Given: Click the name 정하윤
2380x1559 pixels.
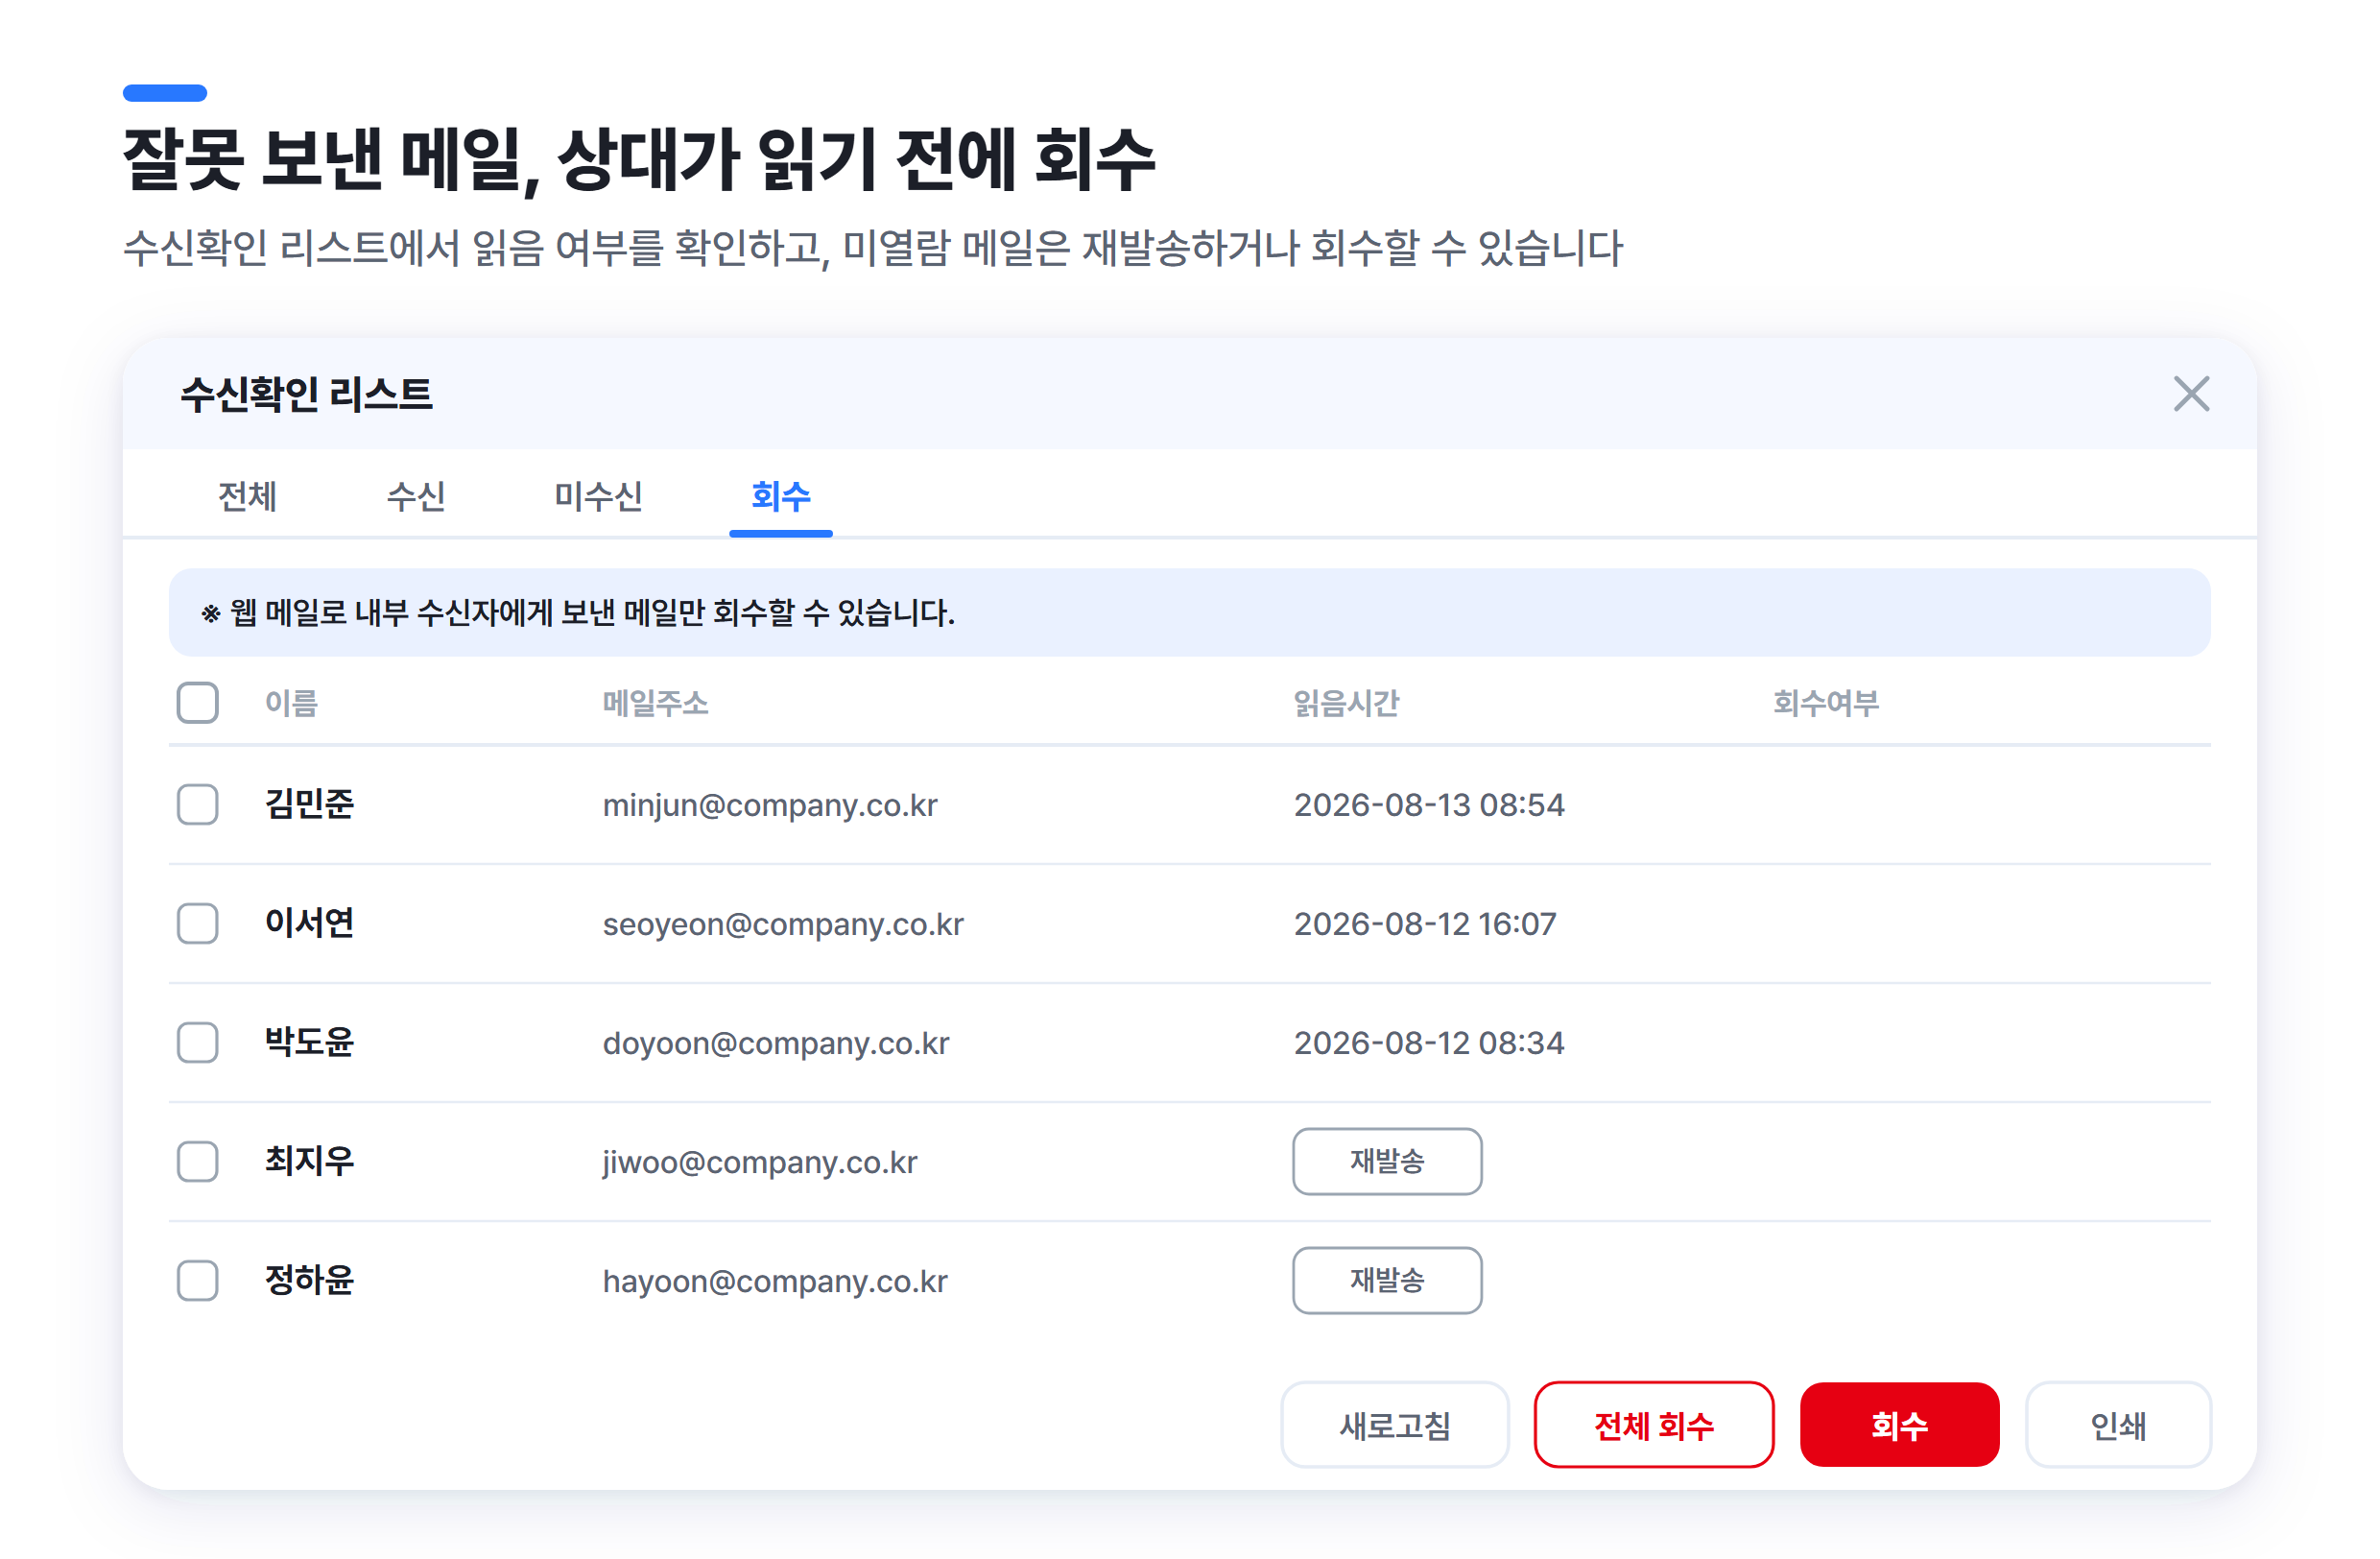Looking at the screenshot, I should click(x=309, y=1280).
